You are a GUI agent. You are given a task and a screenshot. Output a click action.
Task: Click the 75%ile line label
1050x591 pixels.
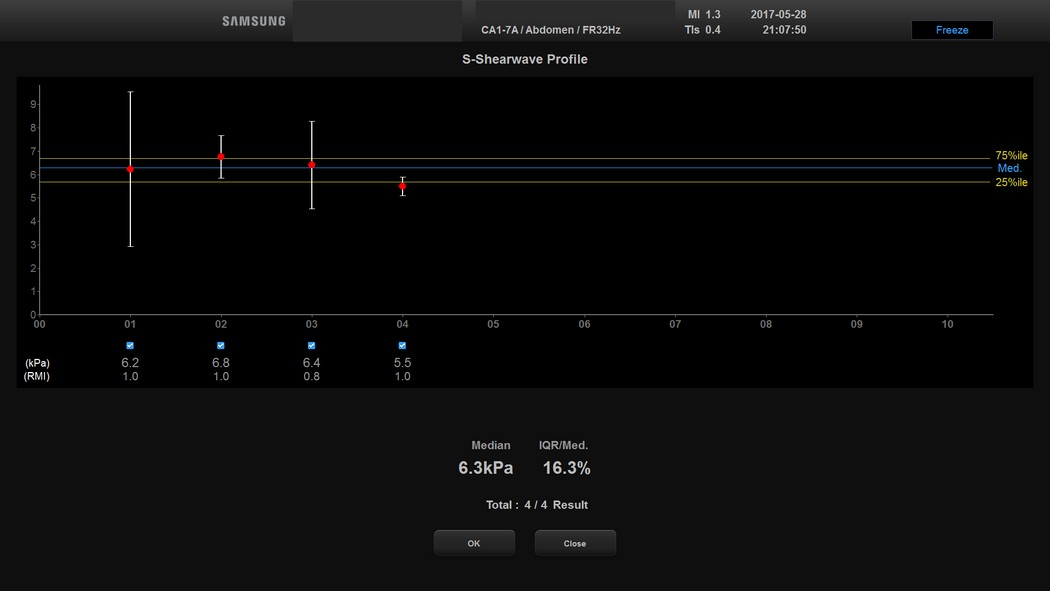pyautogui.click(x=1011, y=156)
